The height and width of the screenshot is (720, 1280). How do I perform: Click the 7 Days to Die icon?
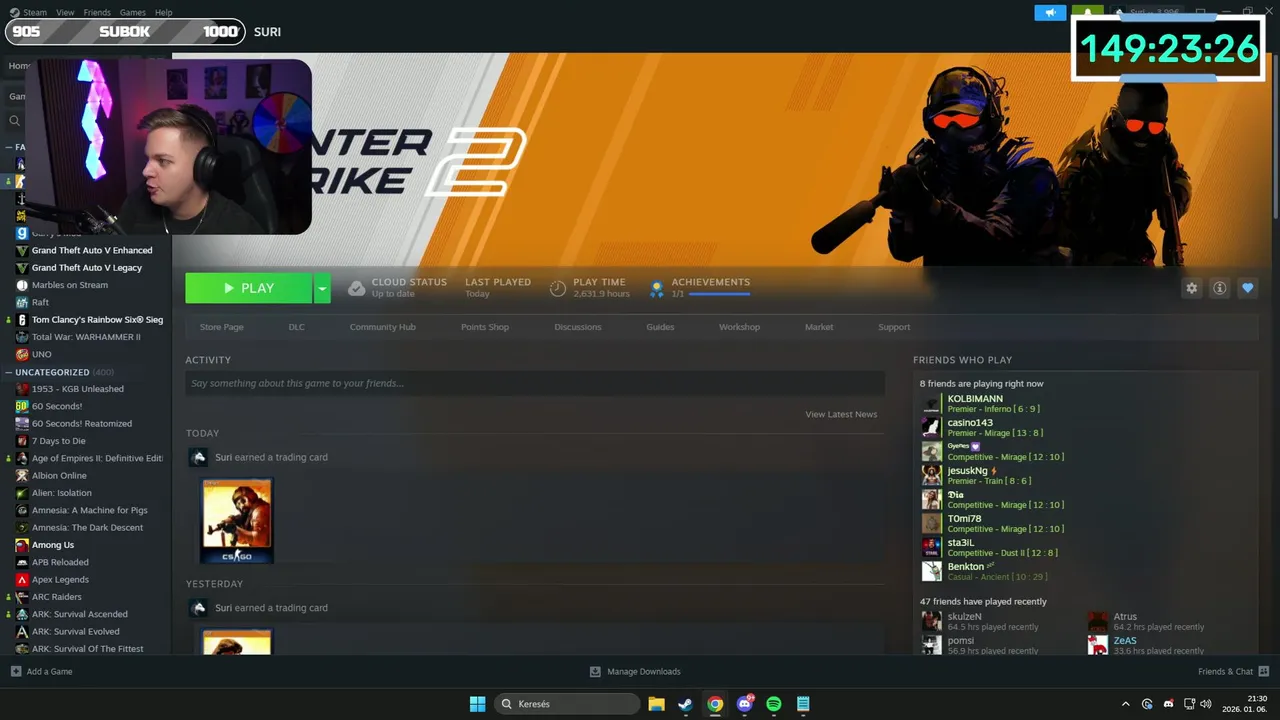(22, 441)
